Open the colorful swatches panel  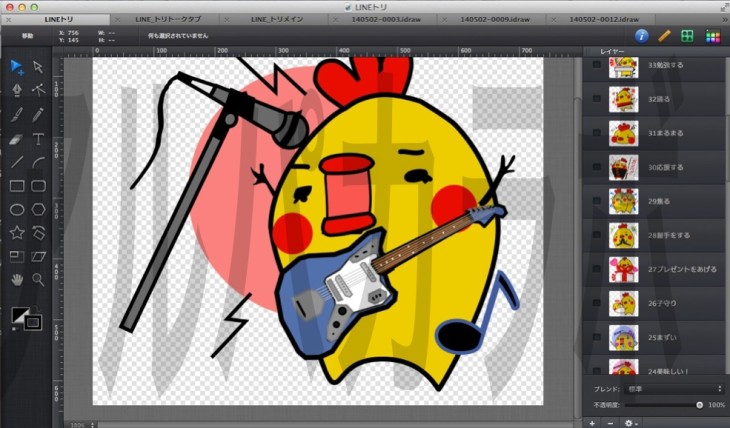712,36
